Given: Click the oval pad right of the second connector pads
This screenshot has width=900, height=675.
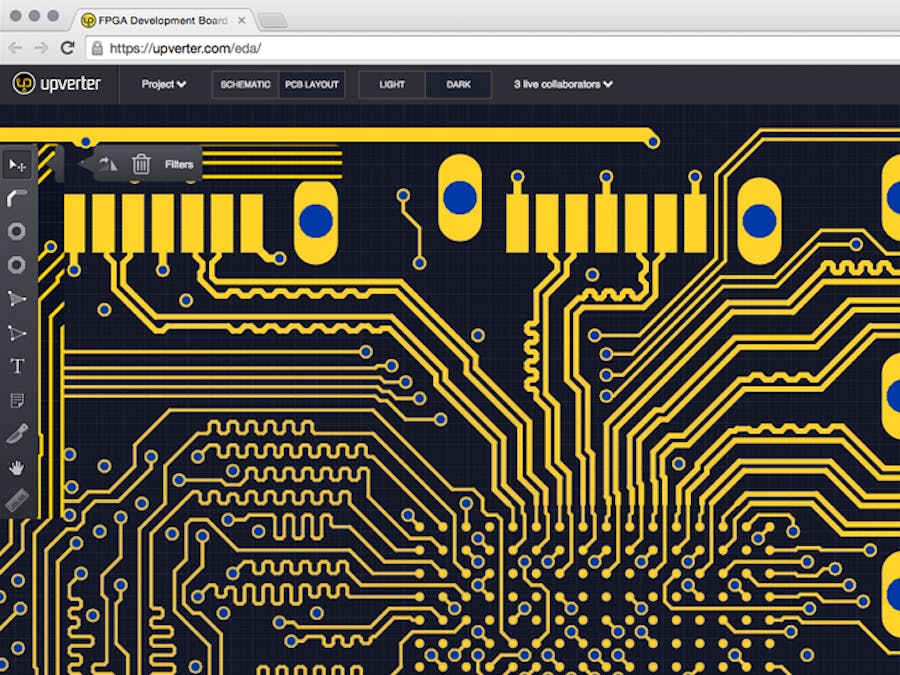Looking at the screenshot, I should [759, 221].
